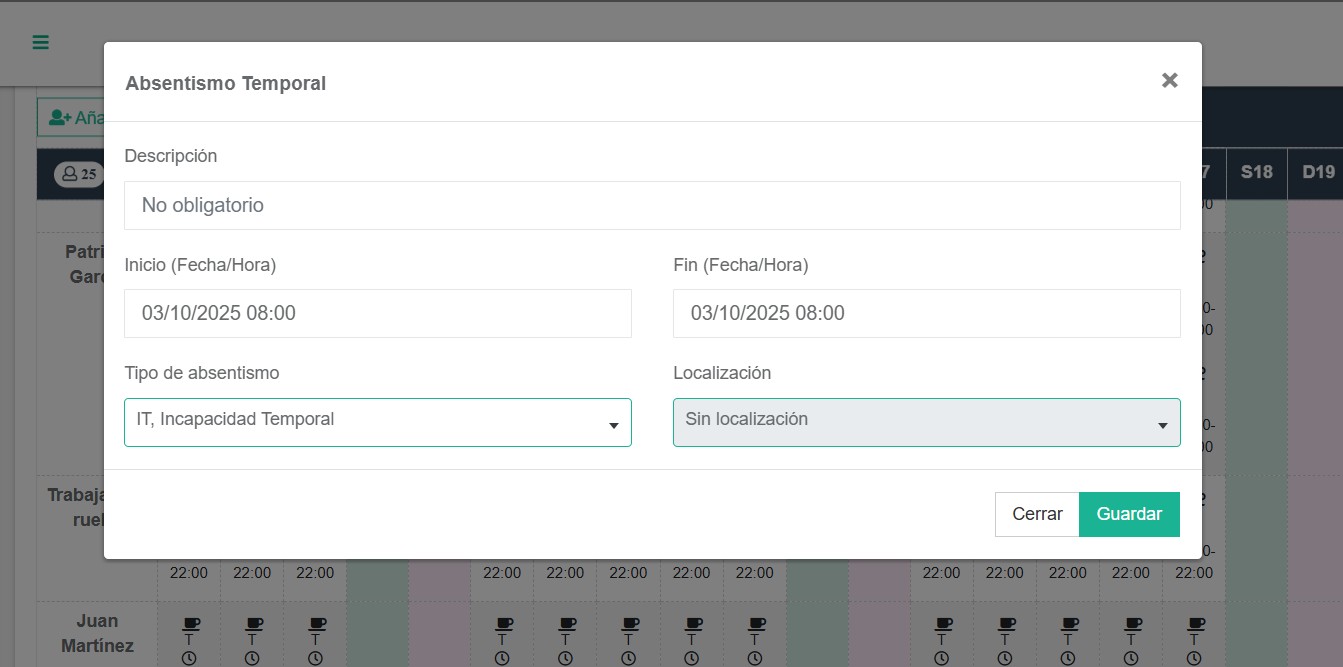Open the hamburger menu in top bar
This screenshot has width=1343, height=667.
(40, 42)
